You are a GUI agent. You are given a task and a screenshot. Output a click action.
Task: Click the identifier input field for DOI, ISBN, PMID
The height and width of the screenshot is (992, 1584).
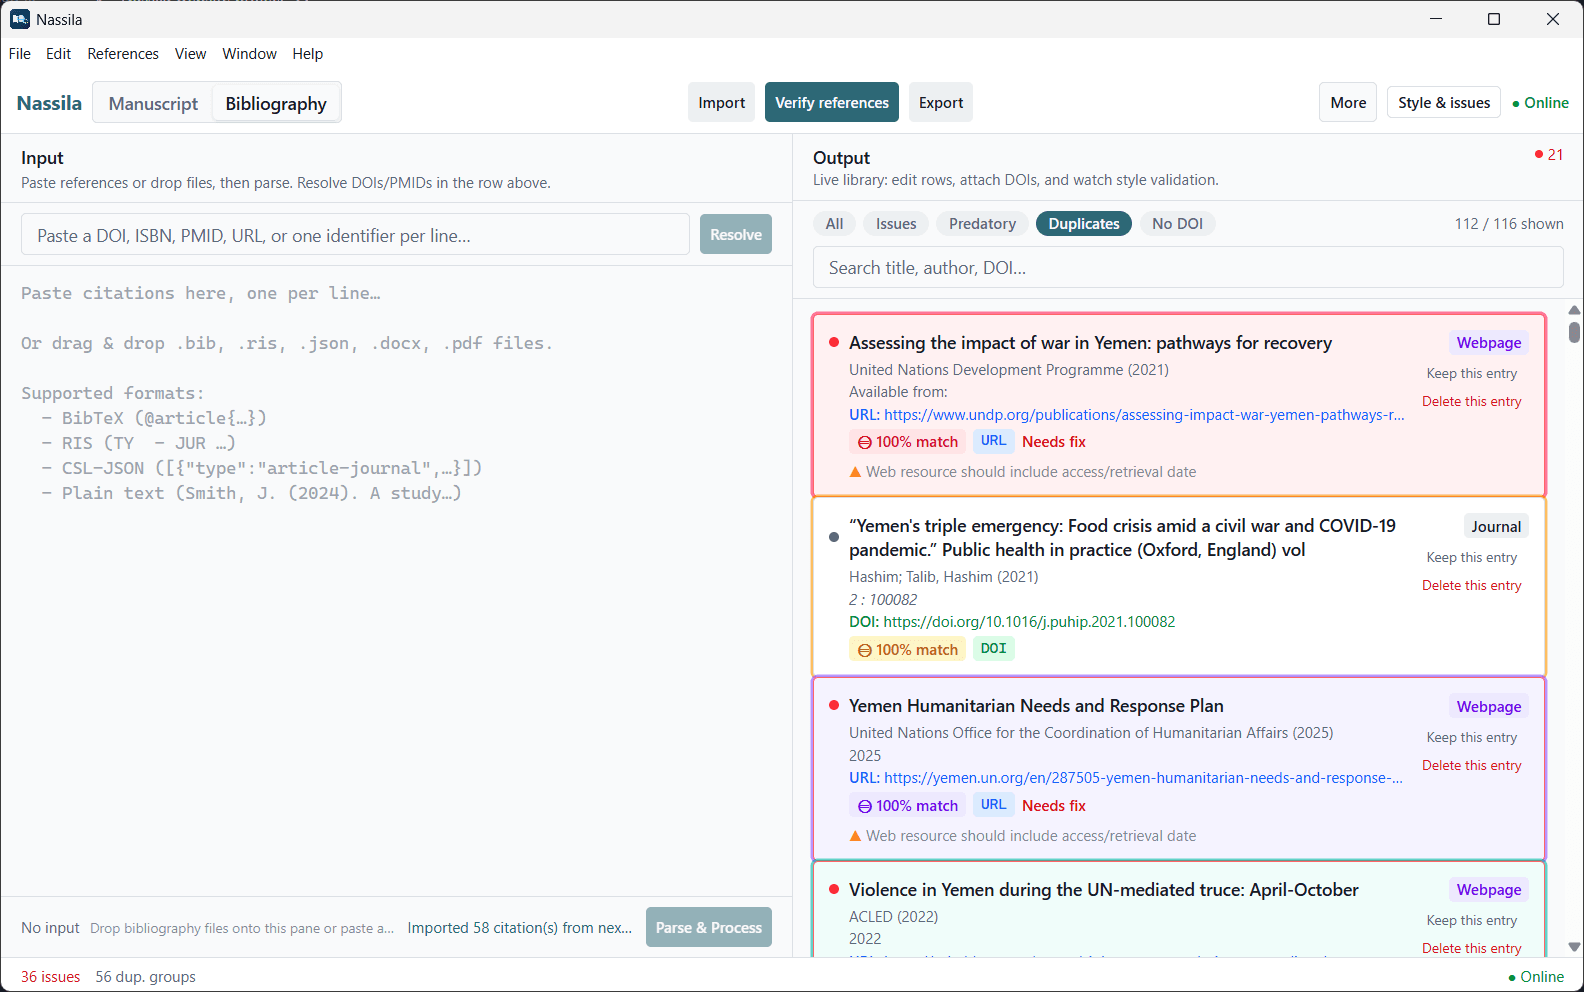click(355, 235)
